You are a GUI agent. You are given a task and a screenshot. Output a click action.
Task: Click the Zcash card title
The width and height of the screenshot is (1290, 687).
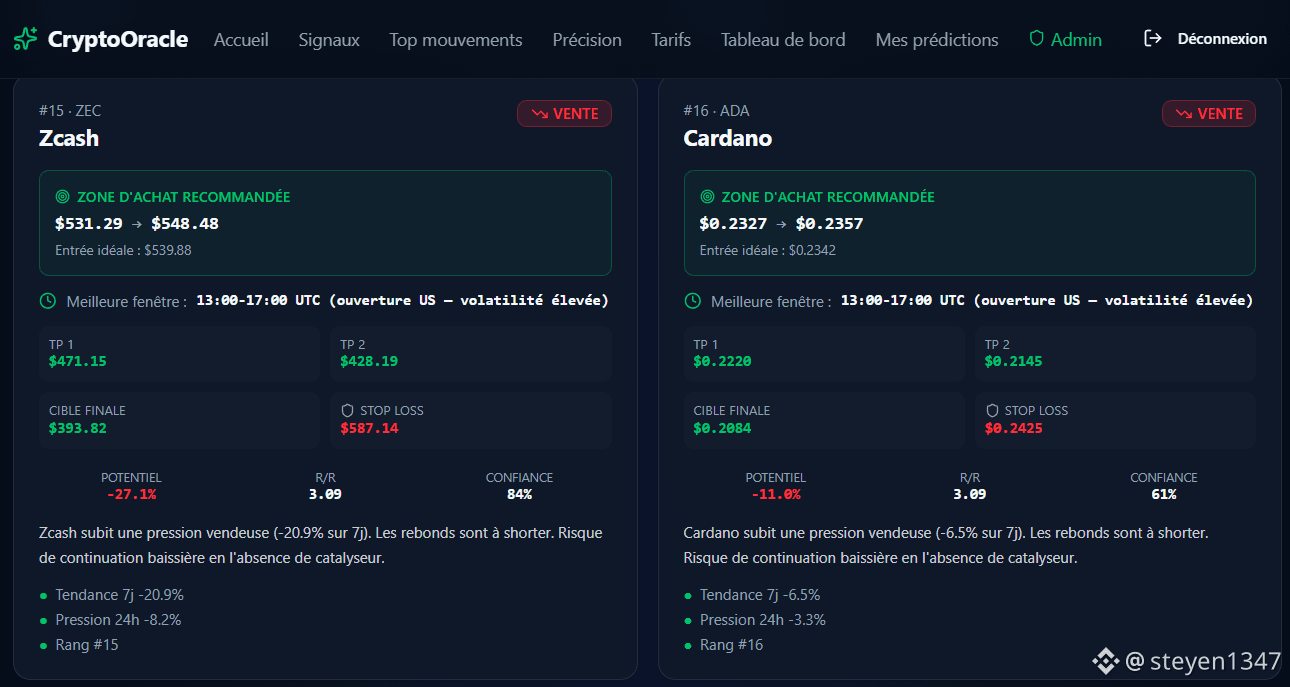tap(69, 138)
